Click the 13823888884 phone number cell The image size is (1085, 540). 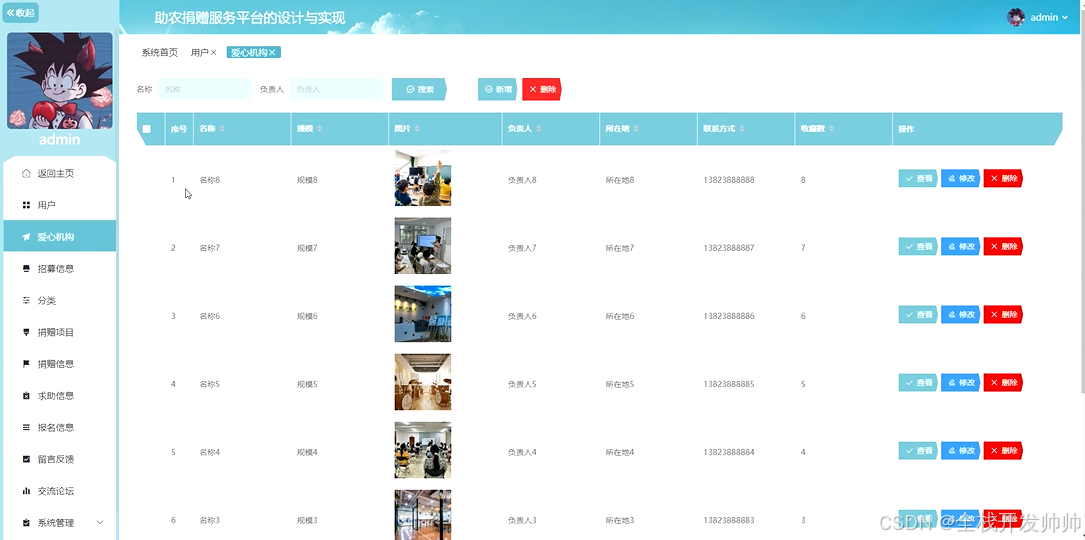[729, 452]
